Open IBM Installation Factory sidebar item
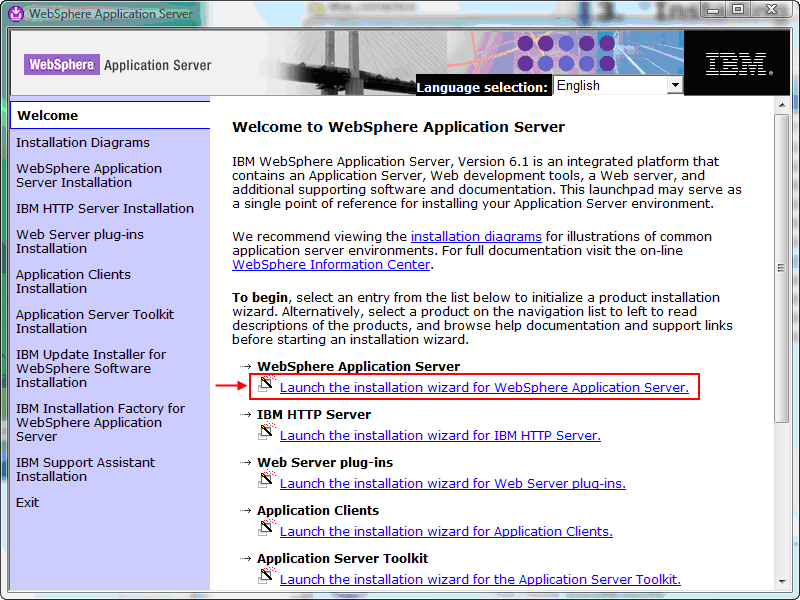This screenshot has width=800, height=600. tap(100, 422)
